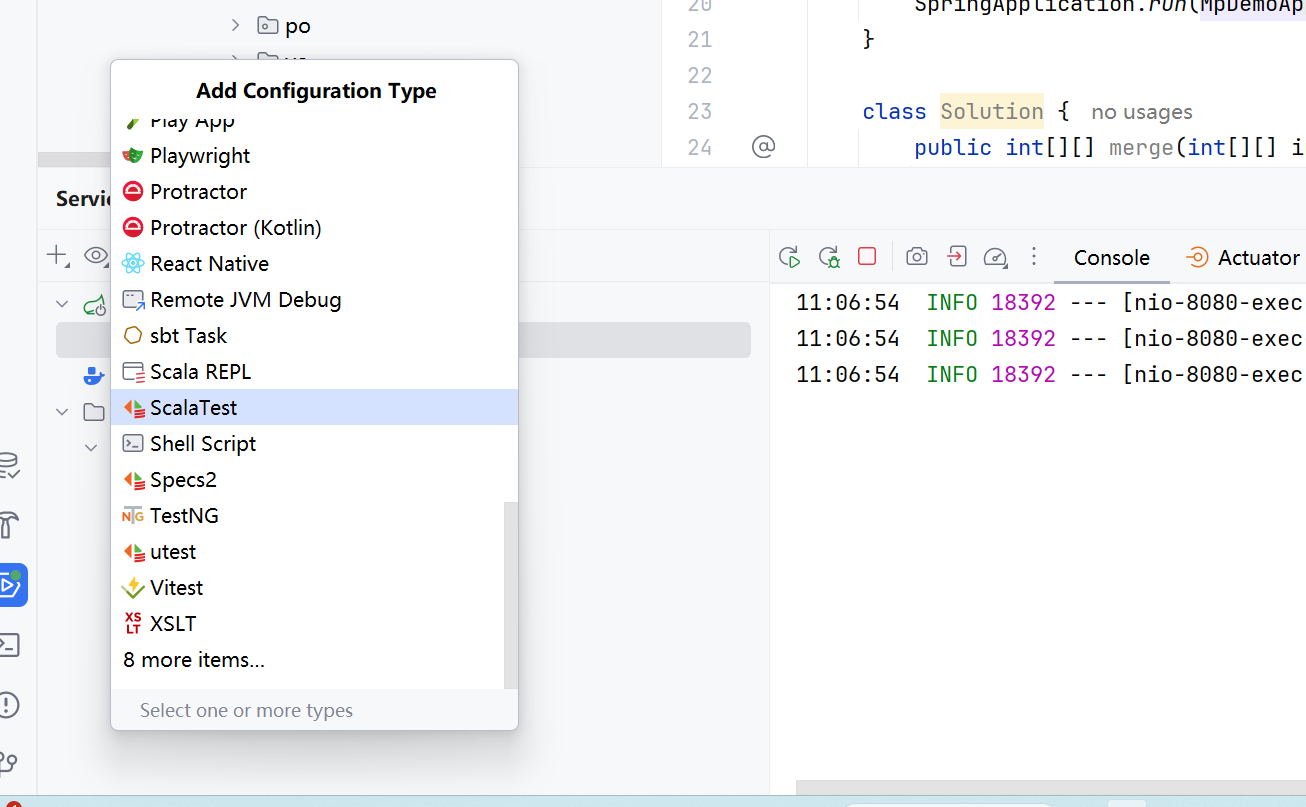This screenshot has height=807, width=1306.
Task: Open the profiler gauge dropdown icon
Action: click(x=995, y=257)
